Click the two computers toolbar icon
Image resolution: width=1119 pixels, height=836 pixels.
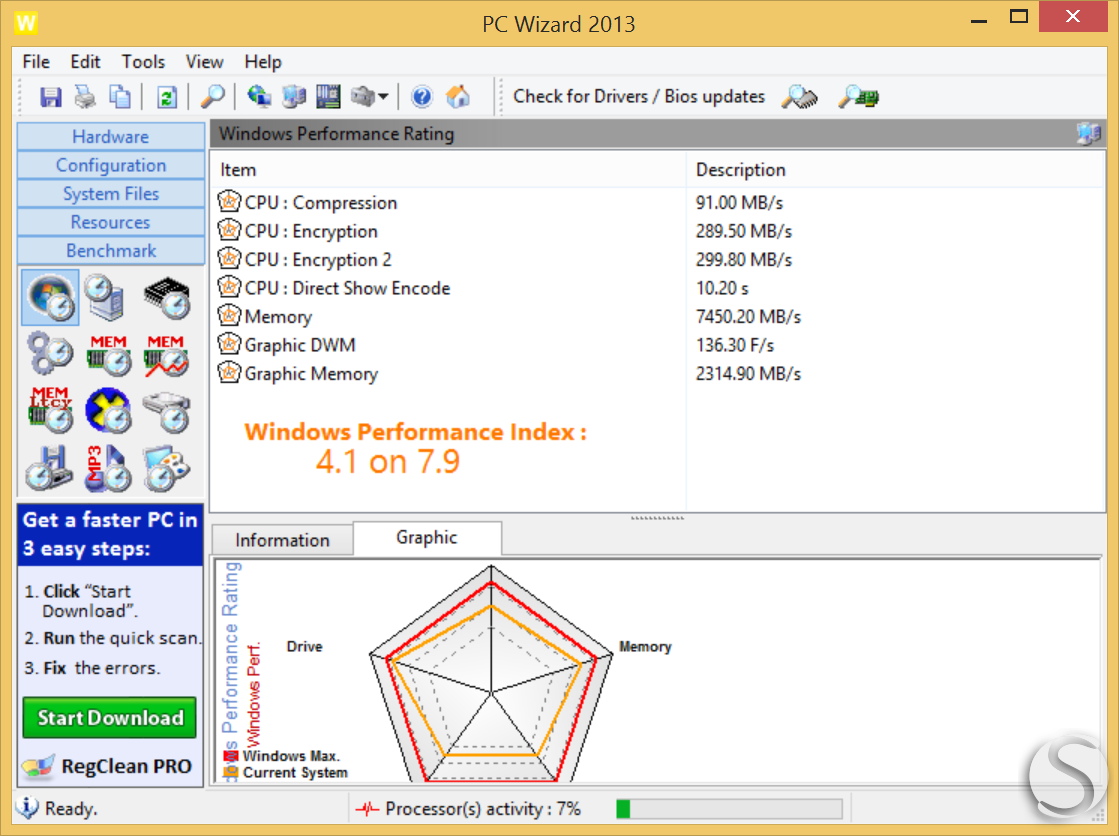pyautogui.click(x=293, y=96)
